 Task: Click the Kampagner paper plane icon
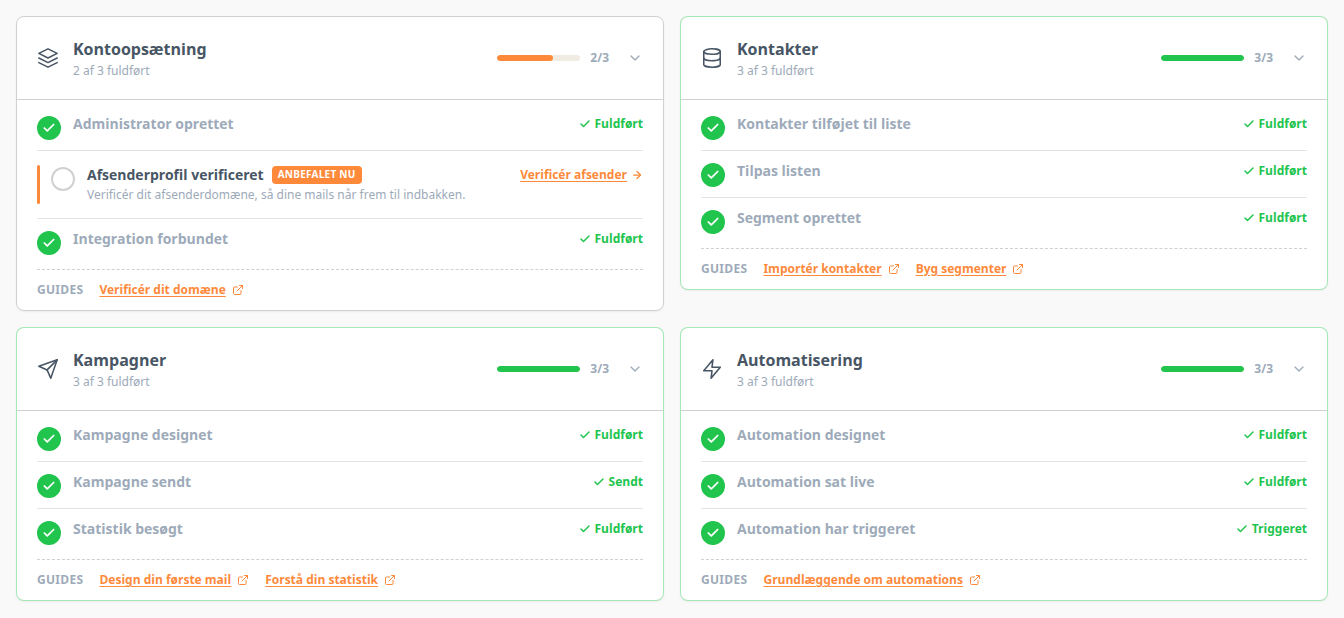[x=48, y=369]
